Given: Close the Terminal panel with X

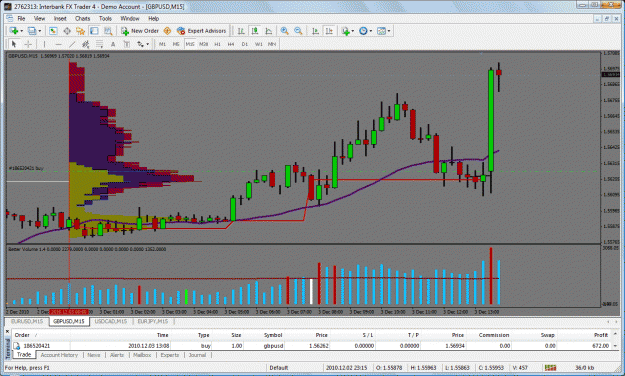Looking at the screenshot, I should point(7,332).
